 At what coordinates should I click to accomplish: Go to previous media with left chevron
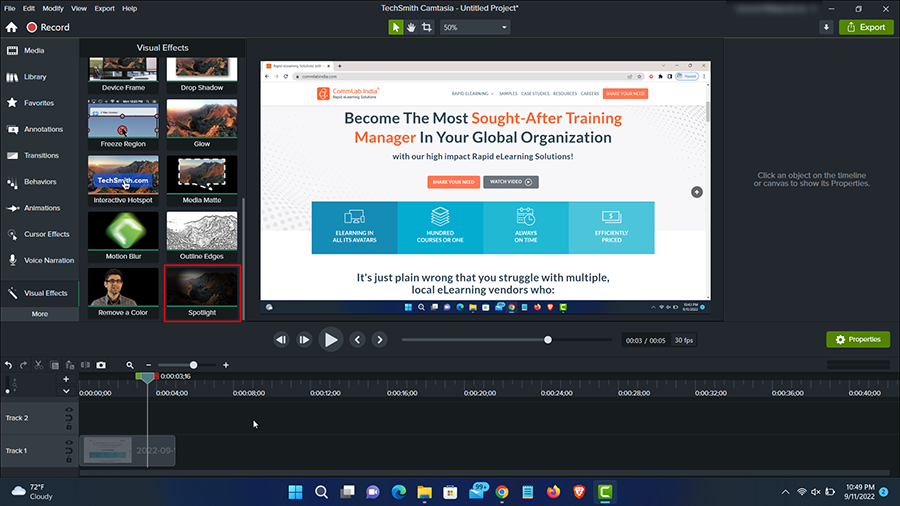coord(357,340)
